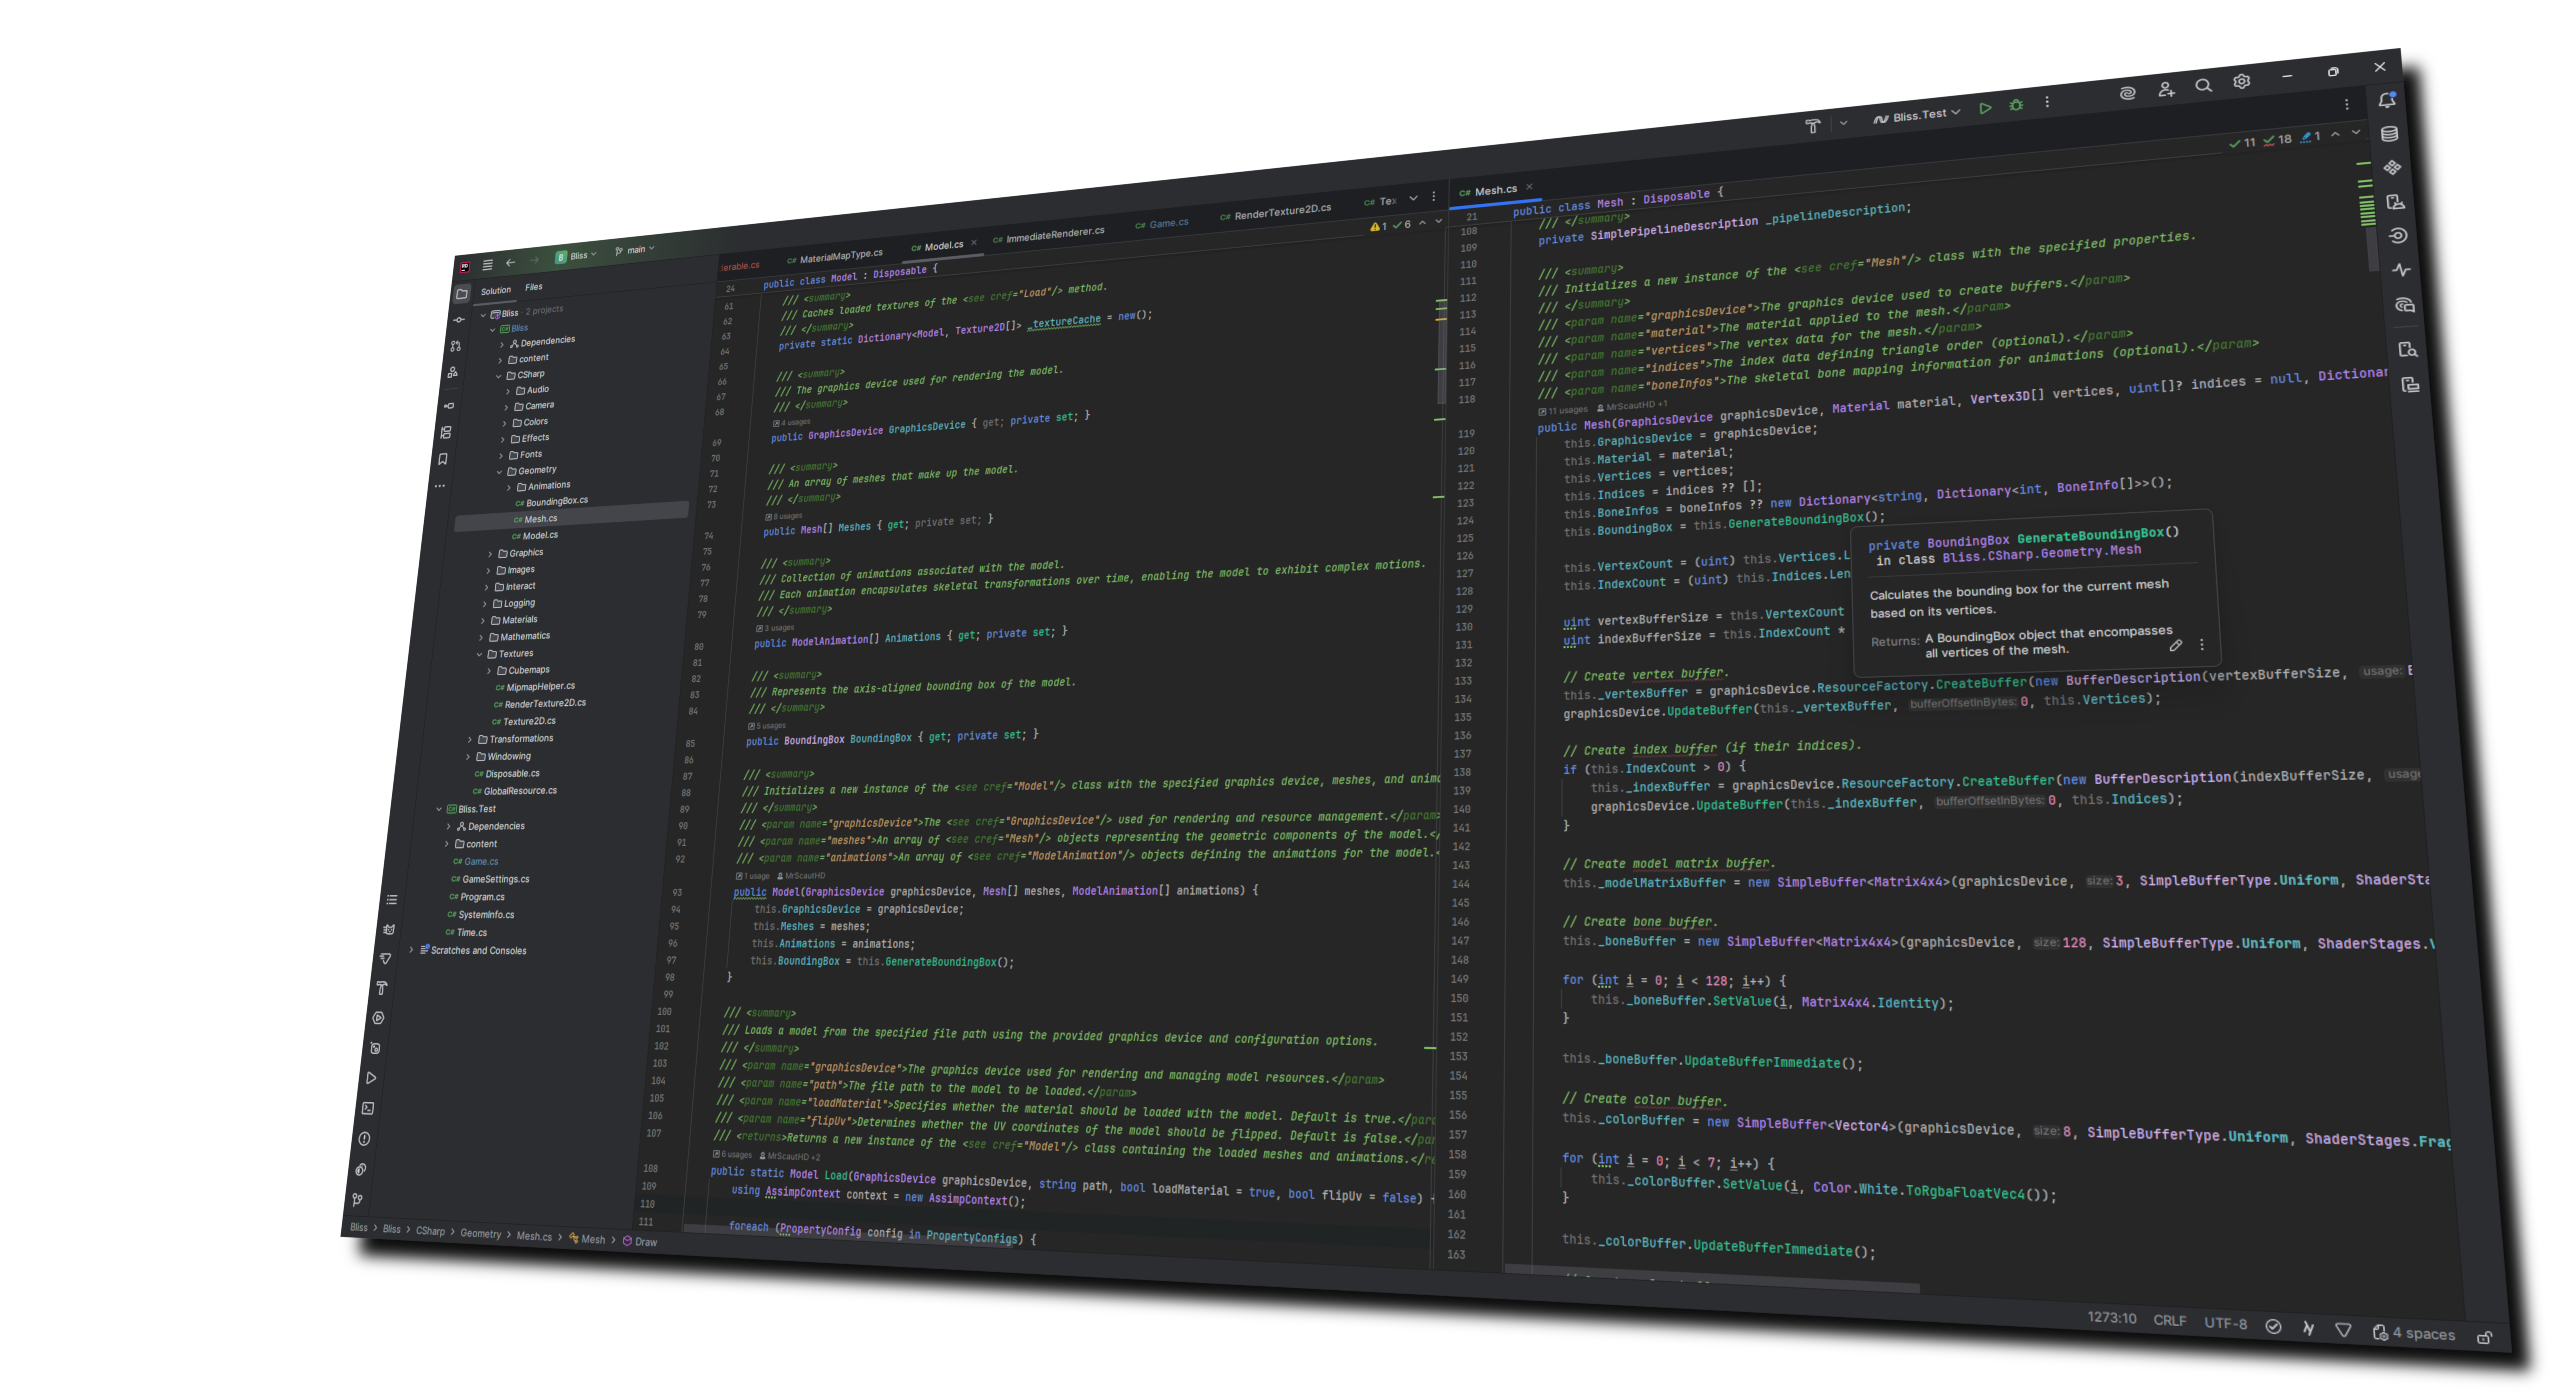Expand the Transformations folder
The width and height of the screenshot is (2558, 1392).
coord(471,738)
